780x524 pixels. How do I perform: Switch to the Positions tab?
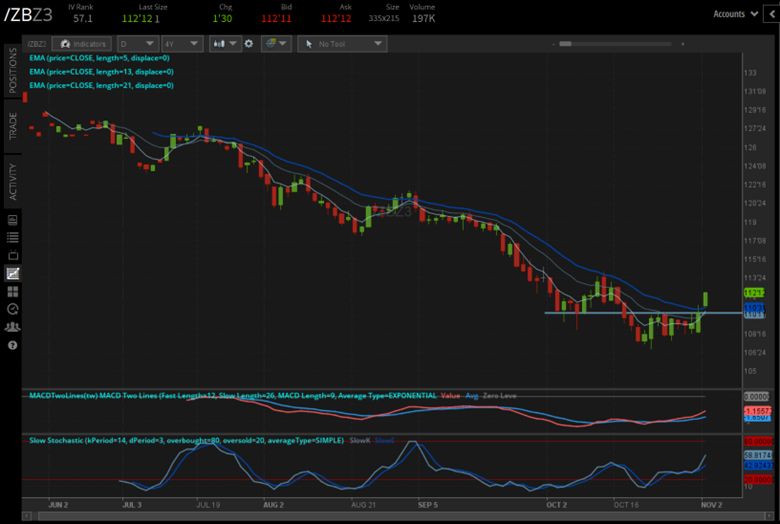[13, 74]
